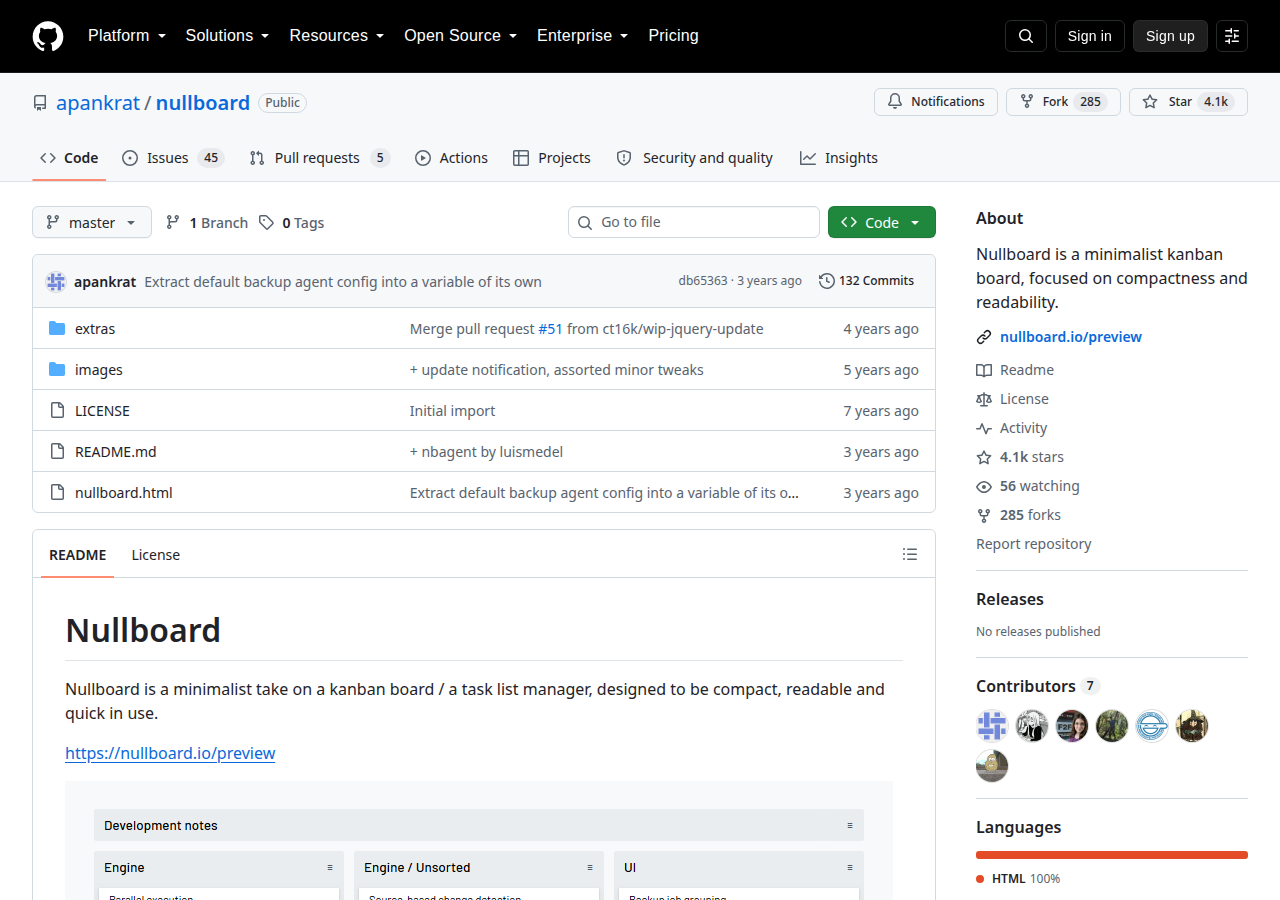
Task: Open the apankrat owner link
Action: coord(98,103)
